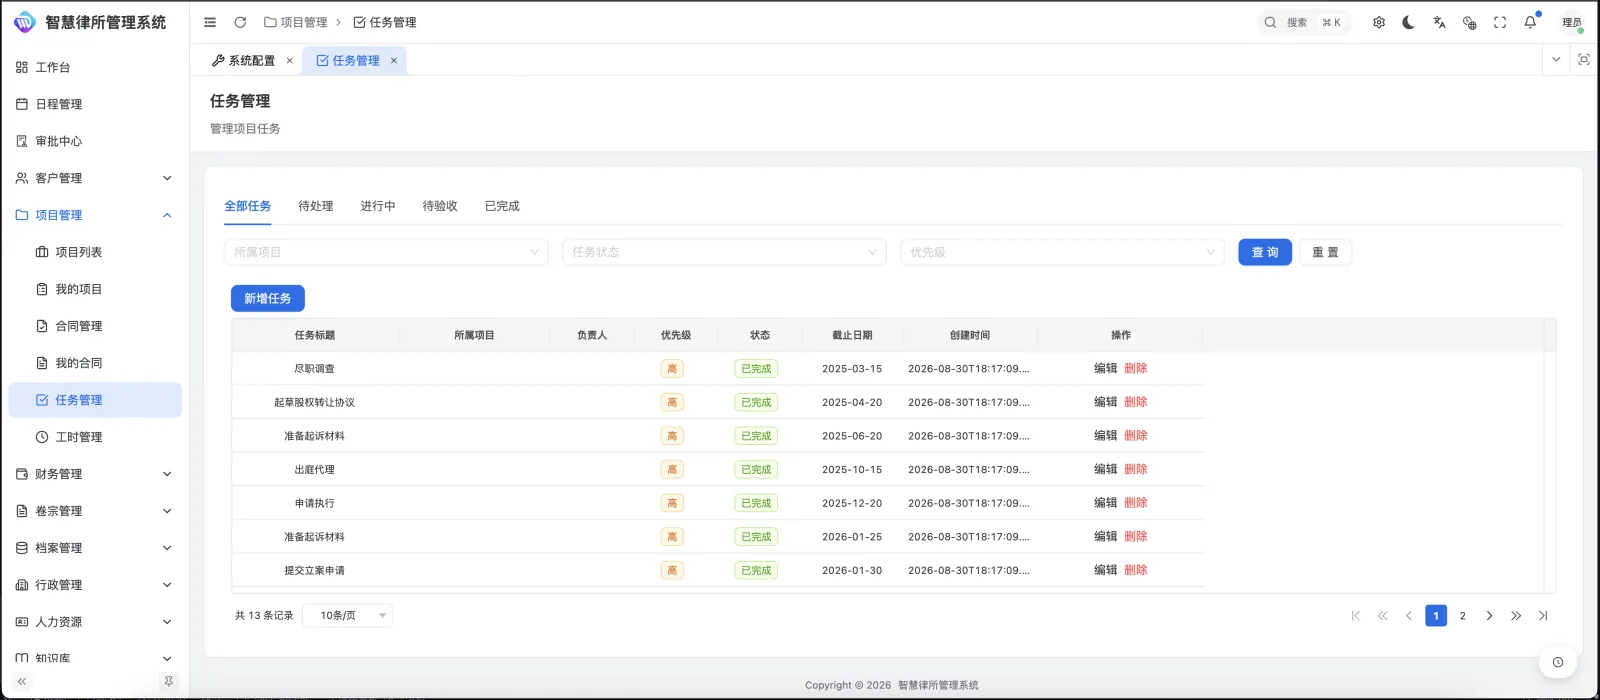
Task: Open the settings gear icon
Action: pyautogui.click(x=1379, y=22)
